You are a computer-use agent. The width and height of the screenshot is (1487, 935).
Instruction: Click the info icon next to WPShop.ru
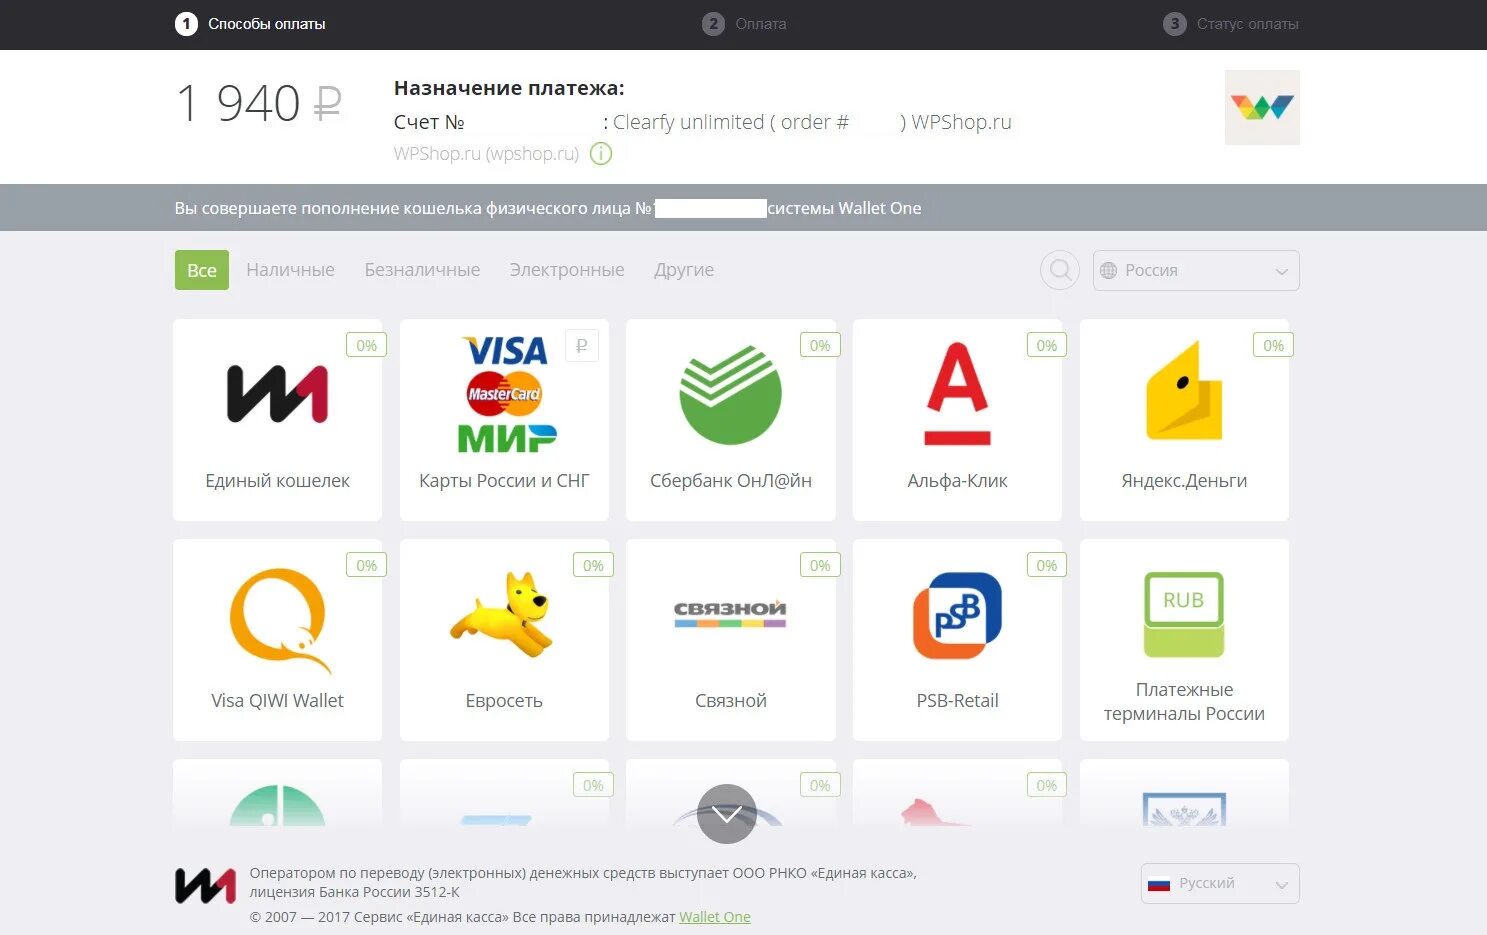click(x=601, y=154)
